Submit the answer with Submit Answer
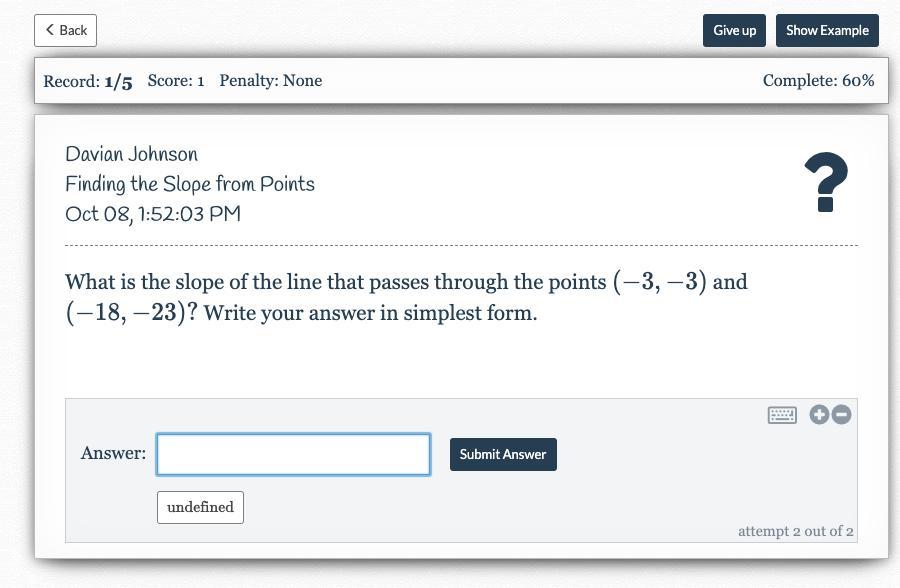 click(x=503, y=454)
